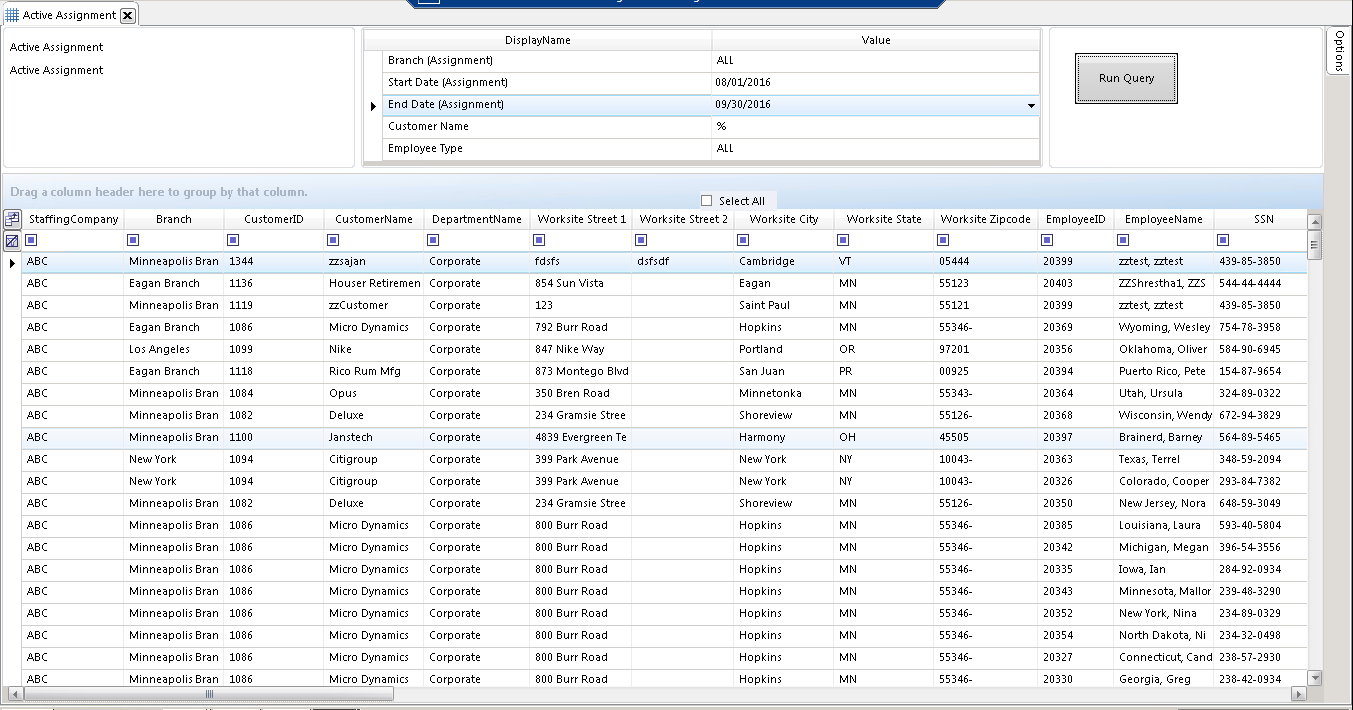Select the 'San Juan' worksite city cell
This screenshot has height=710, width=1353.
[x=784, y=371]
